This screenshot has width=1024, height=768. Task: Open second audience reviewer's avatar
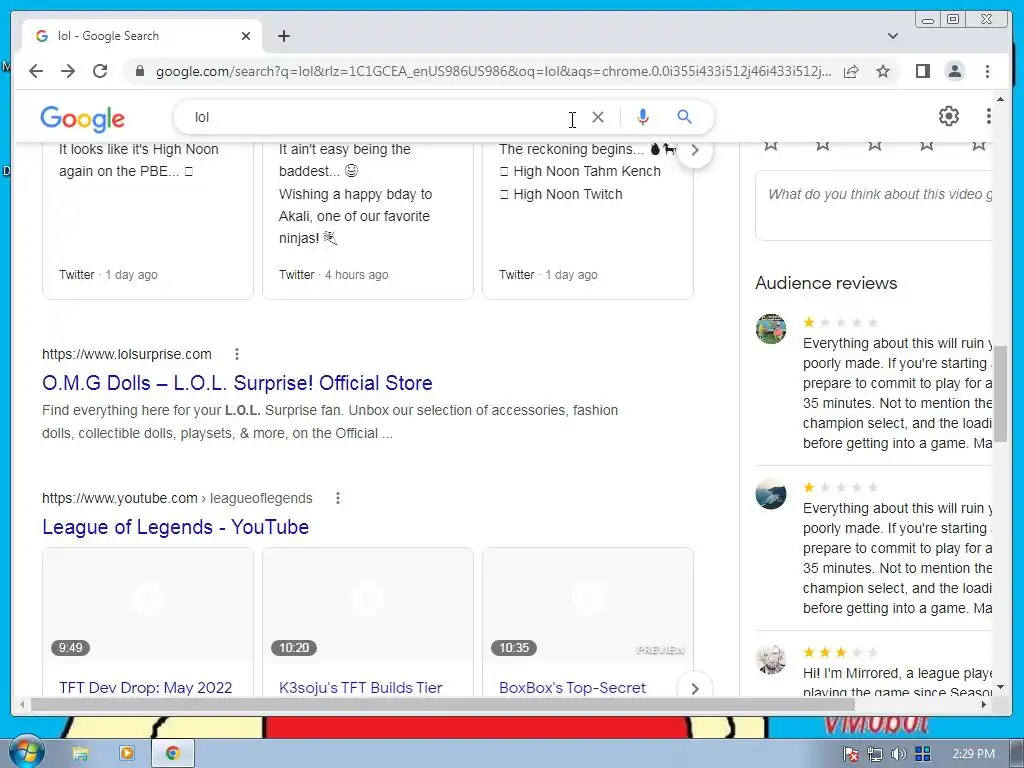771,494
